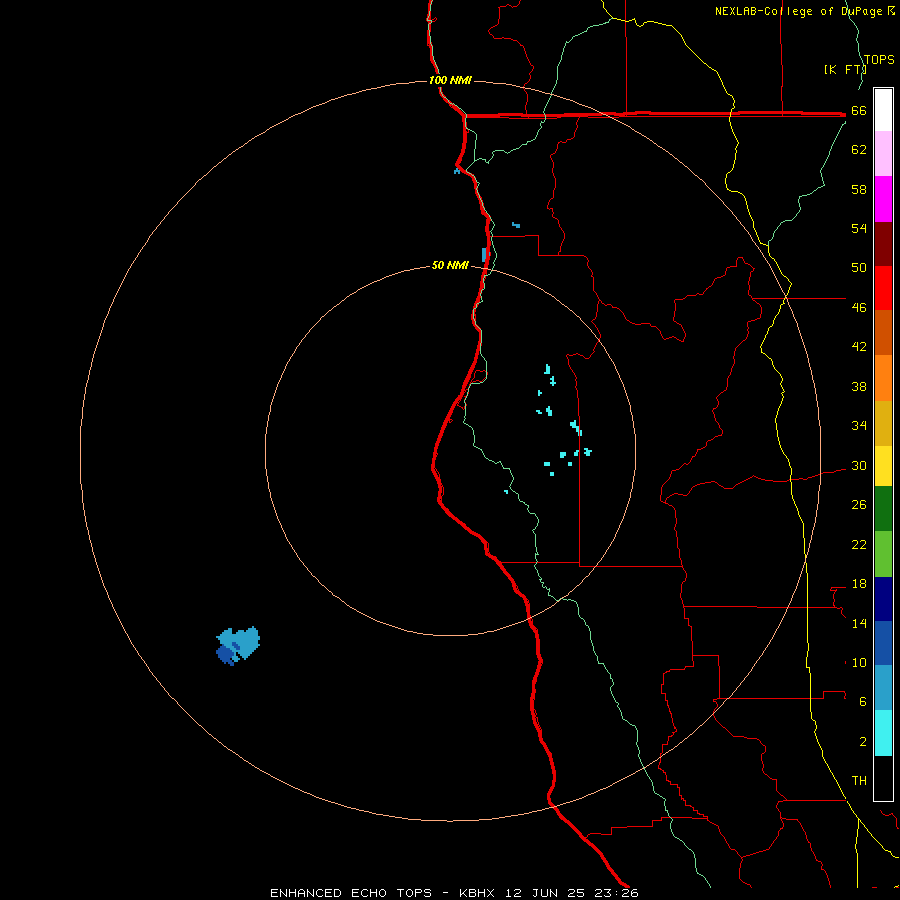The height and width of the screenshot is (900, 900).
Task: Click the 50 legend value
Action: coord(859,268)
